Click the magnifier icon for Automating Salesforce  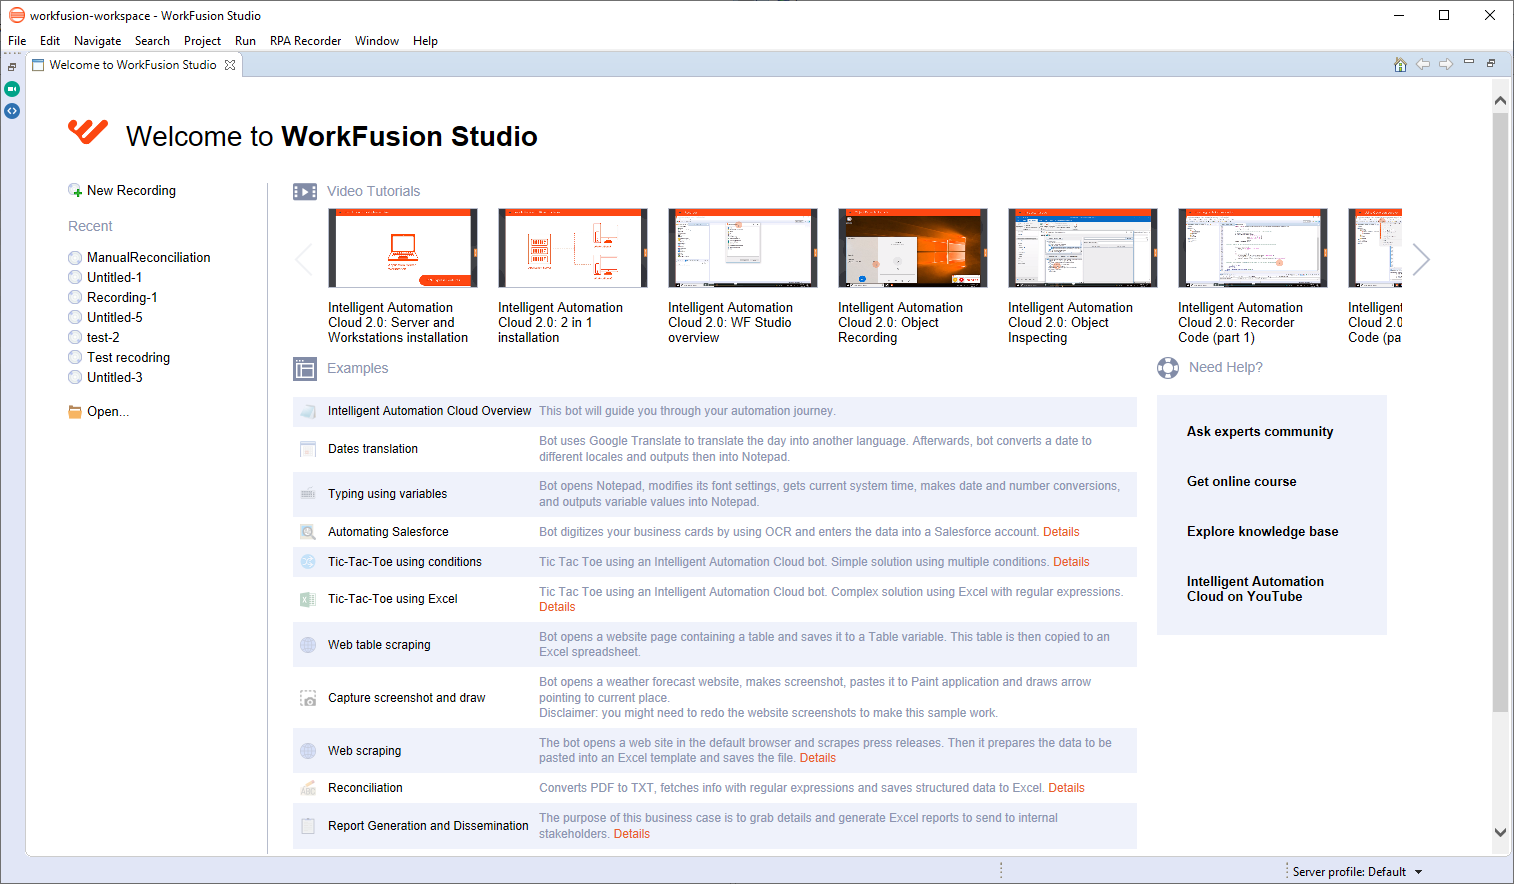tap(308, 532)
